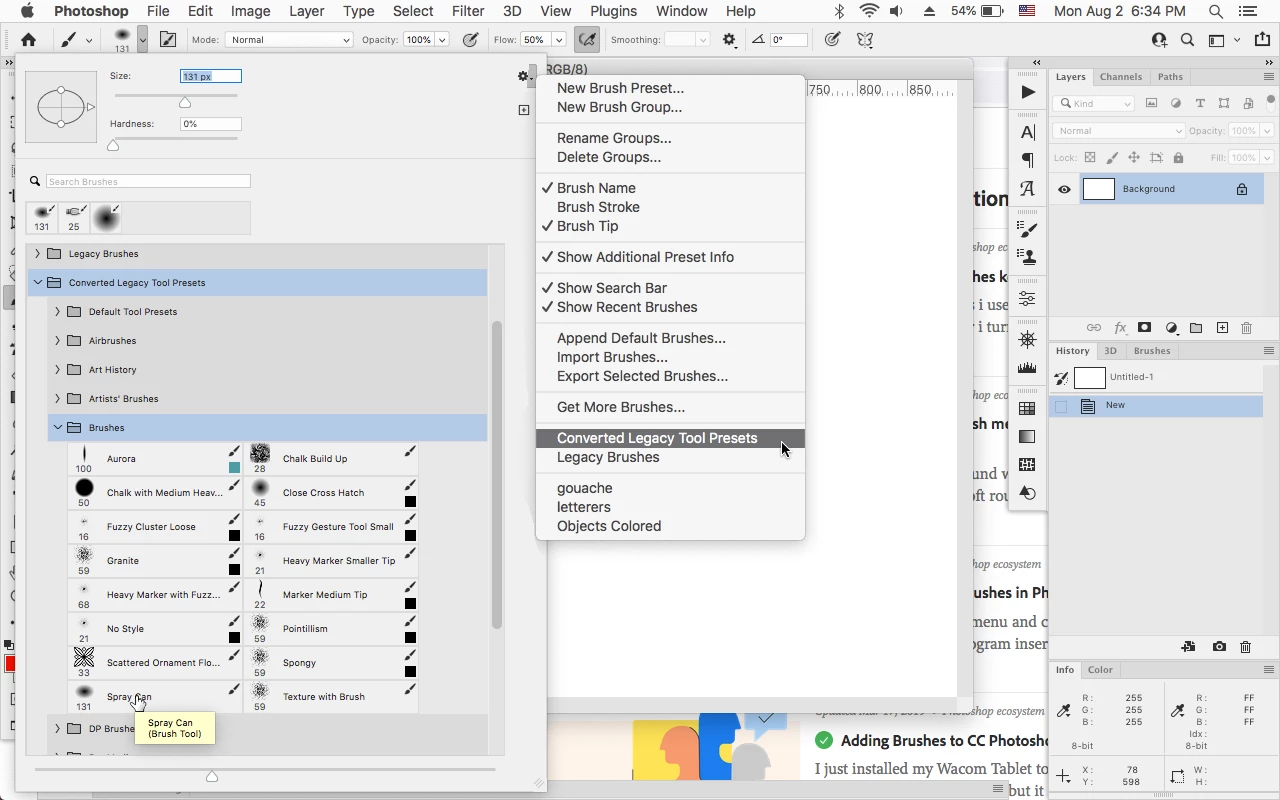
Task: Expand the Legacy Brushes folder
Action: pyautogui.click(x=38, y=254)
